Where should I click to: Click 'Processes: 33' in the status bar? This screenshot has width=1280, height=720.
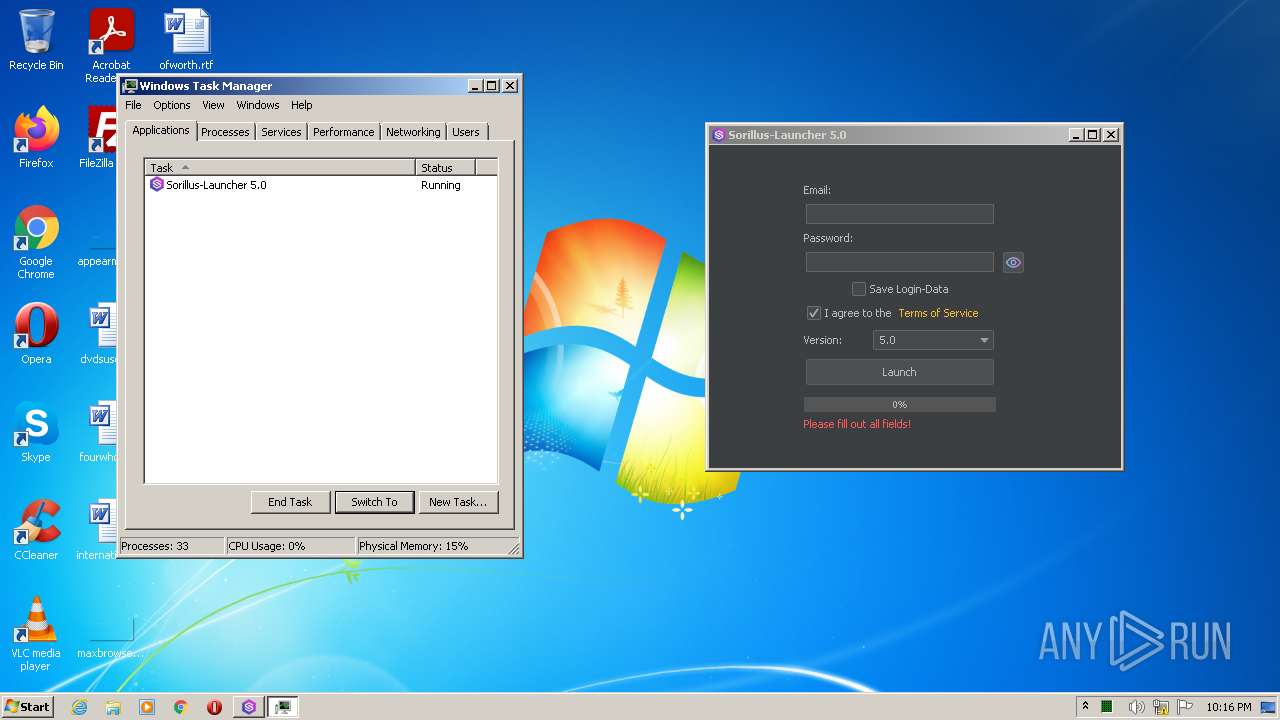[x=171, y=546]
